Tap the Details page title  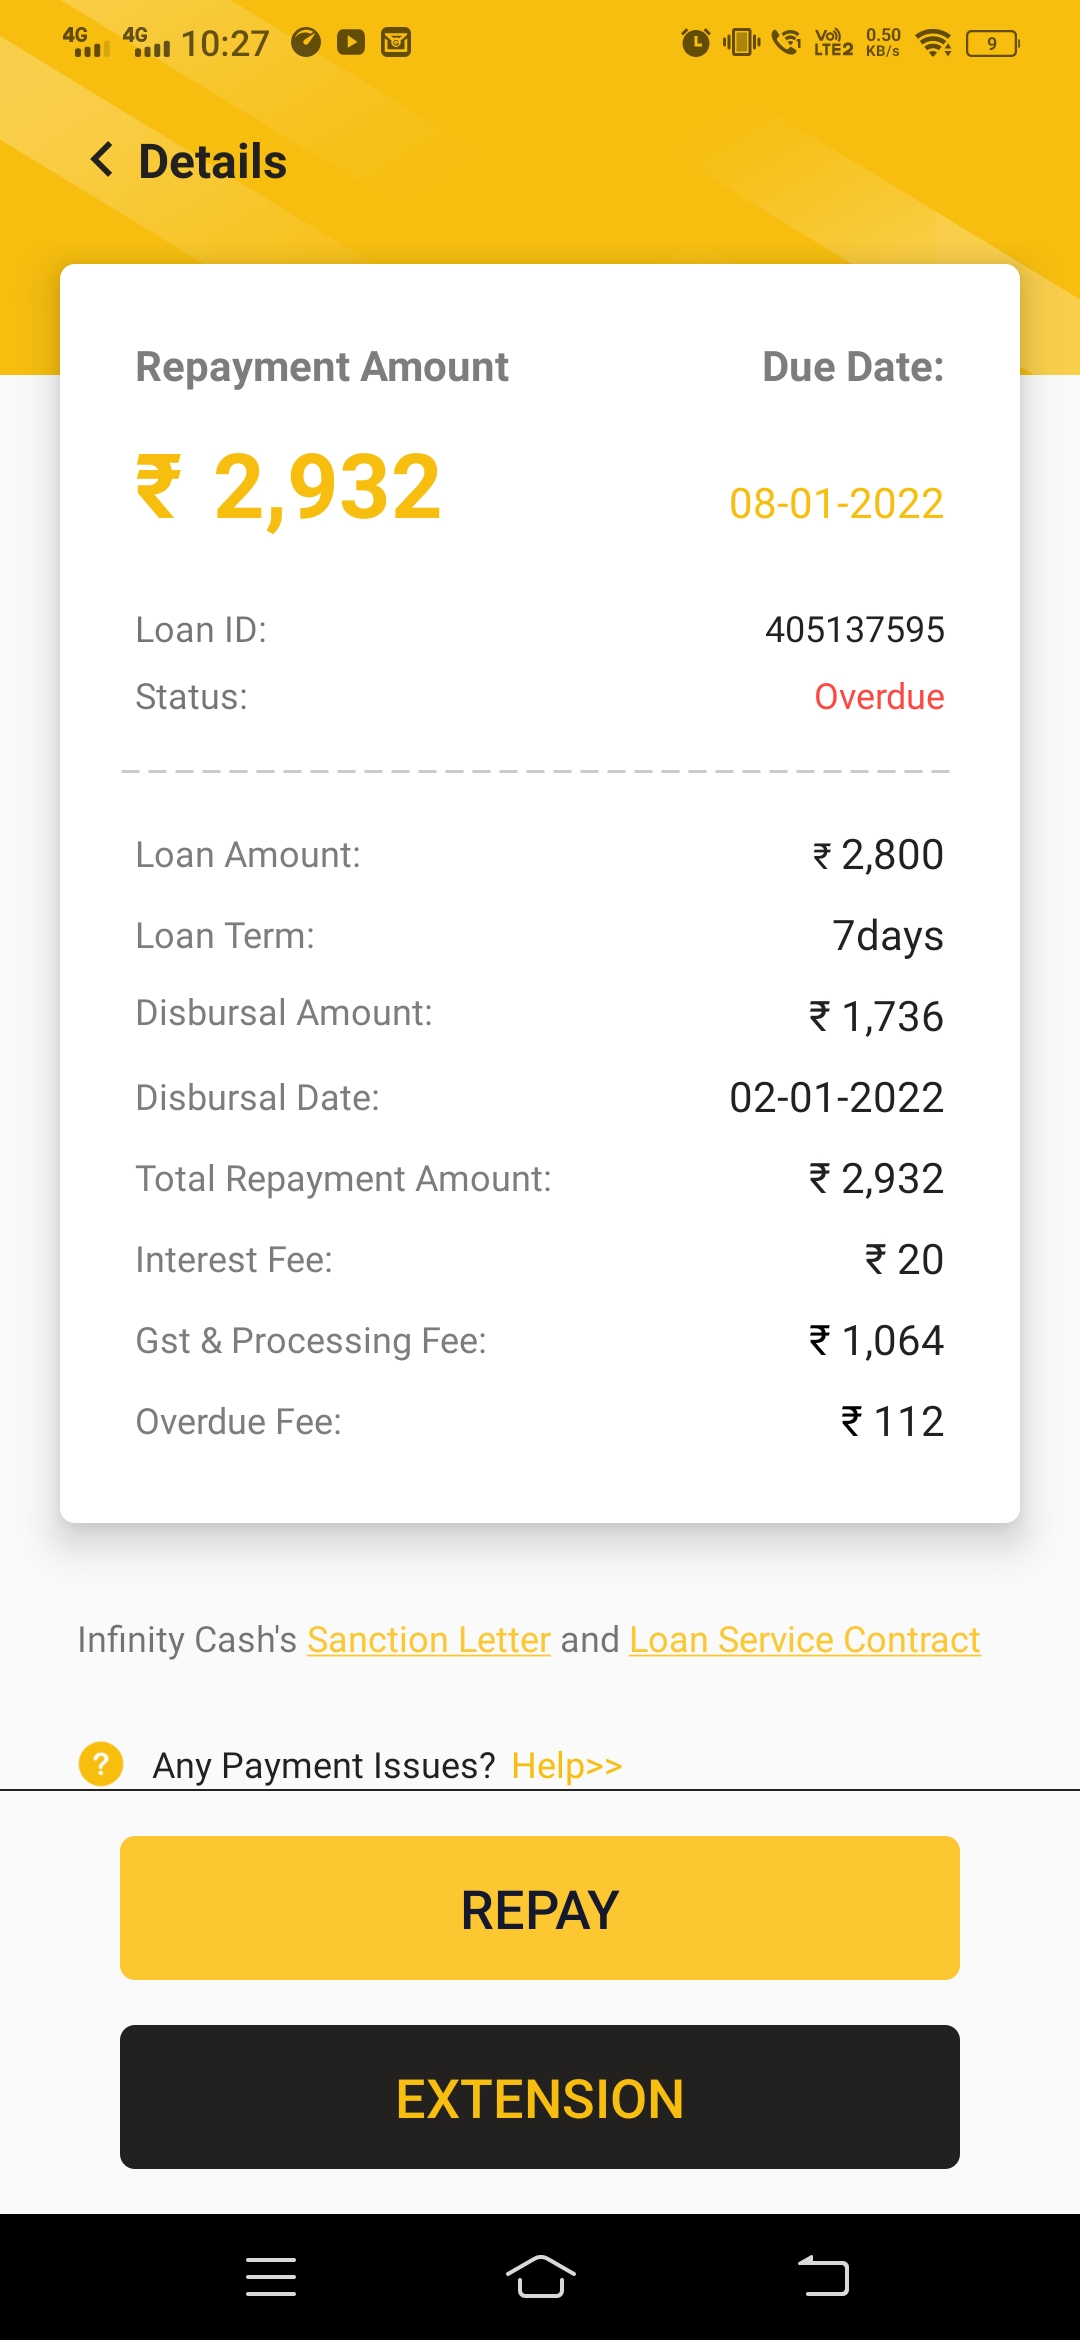tap(213, 162)
